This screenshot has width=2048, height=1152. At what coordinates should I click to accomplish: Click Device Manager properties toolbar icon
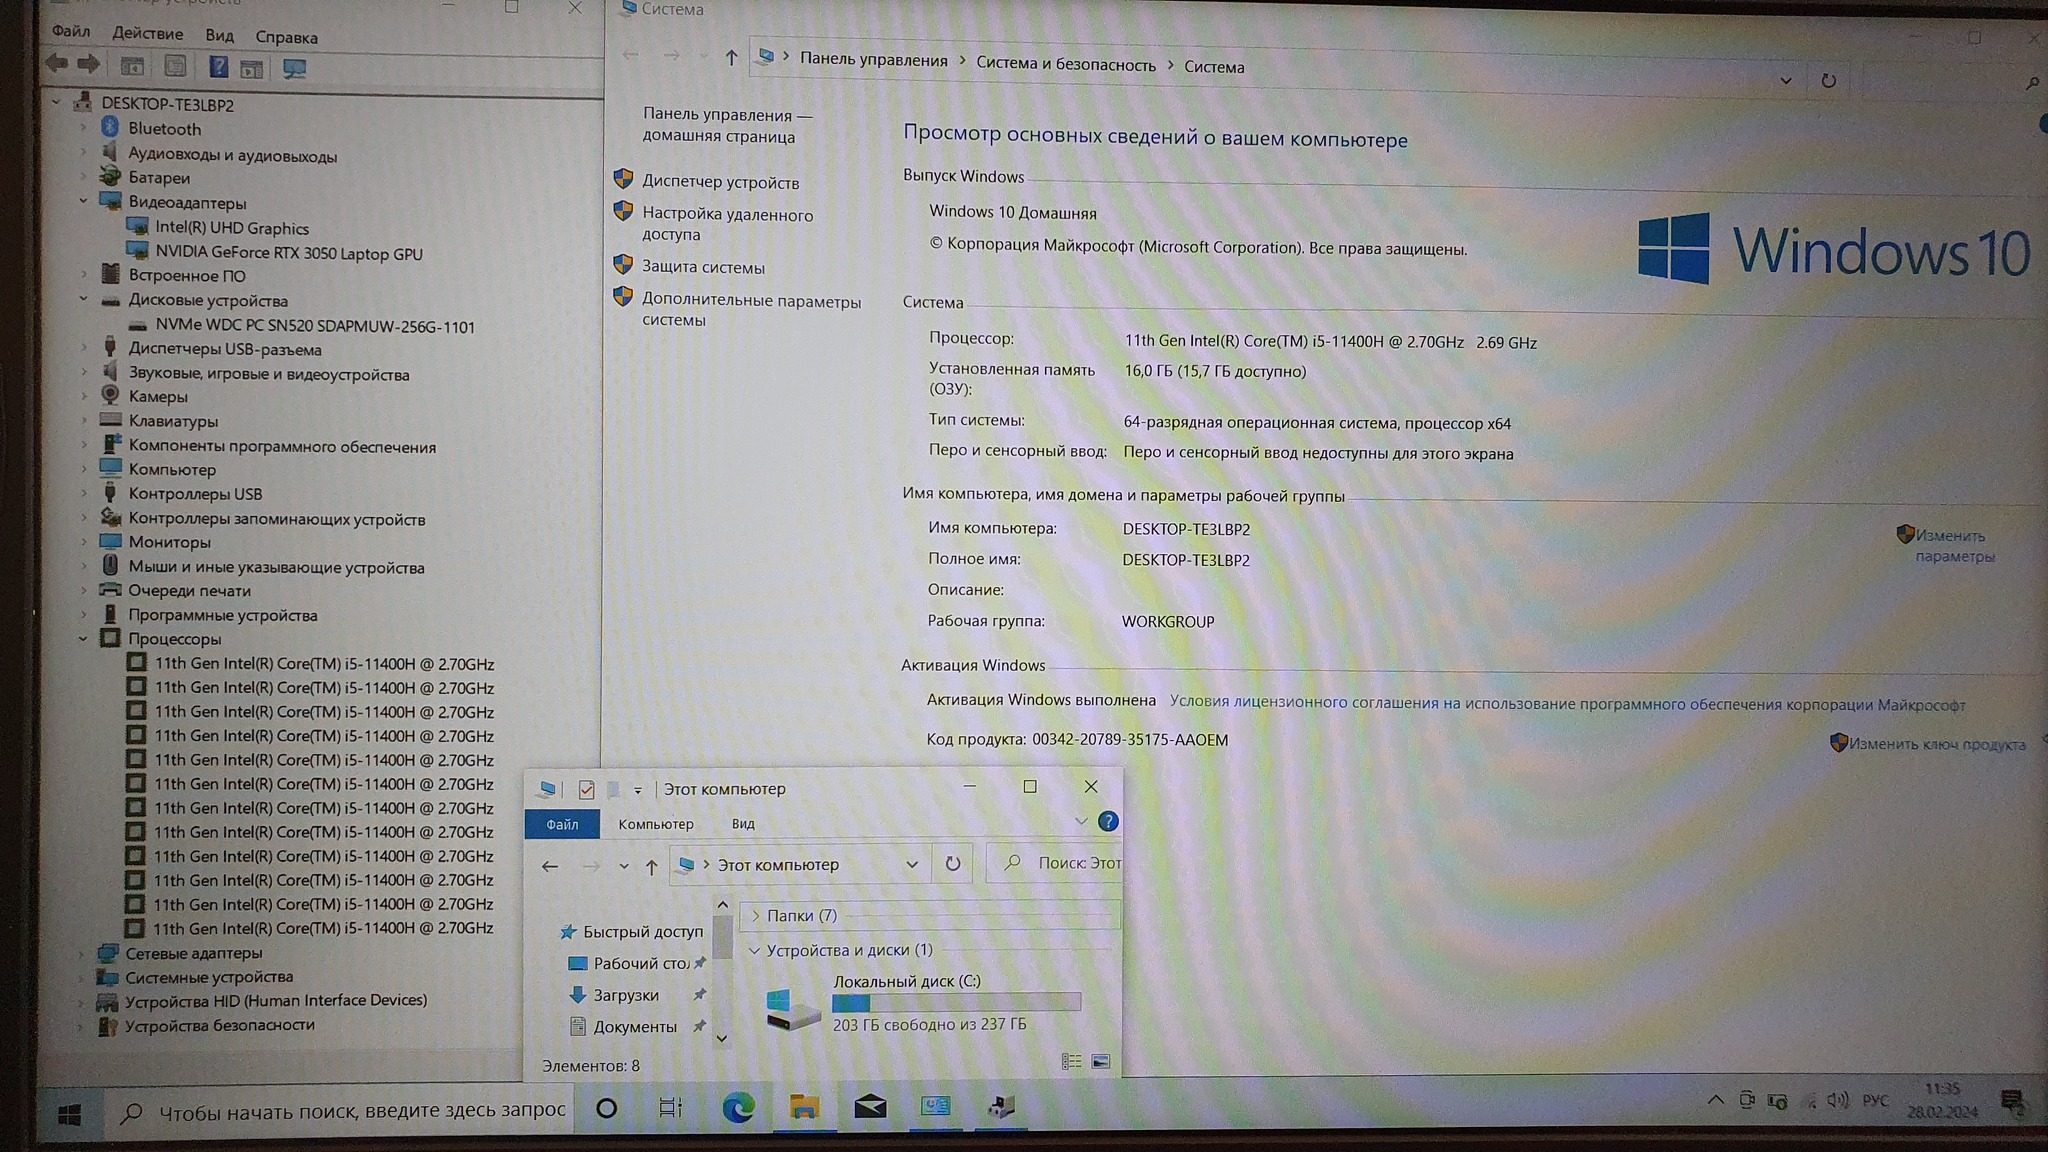pos(175,67)
